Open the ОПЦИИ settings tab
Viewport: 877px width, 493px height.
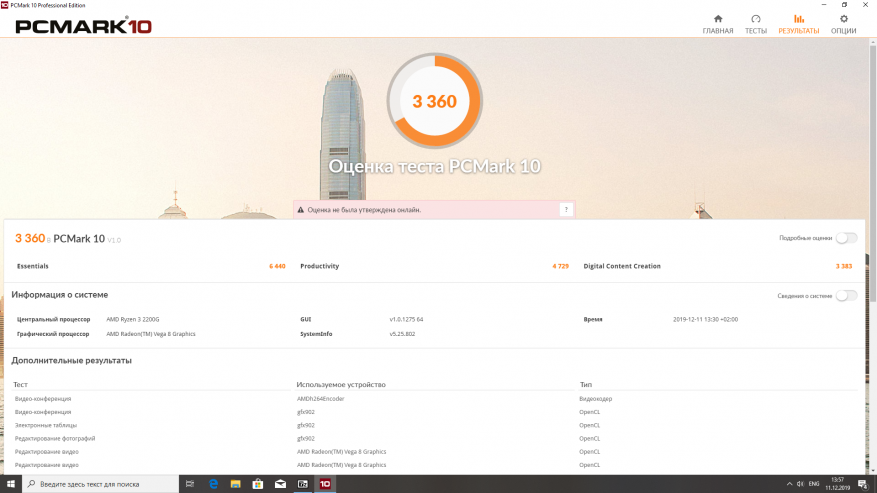(843, 25)
